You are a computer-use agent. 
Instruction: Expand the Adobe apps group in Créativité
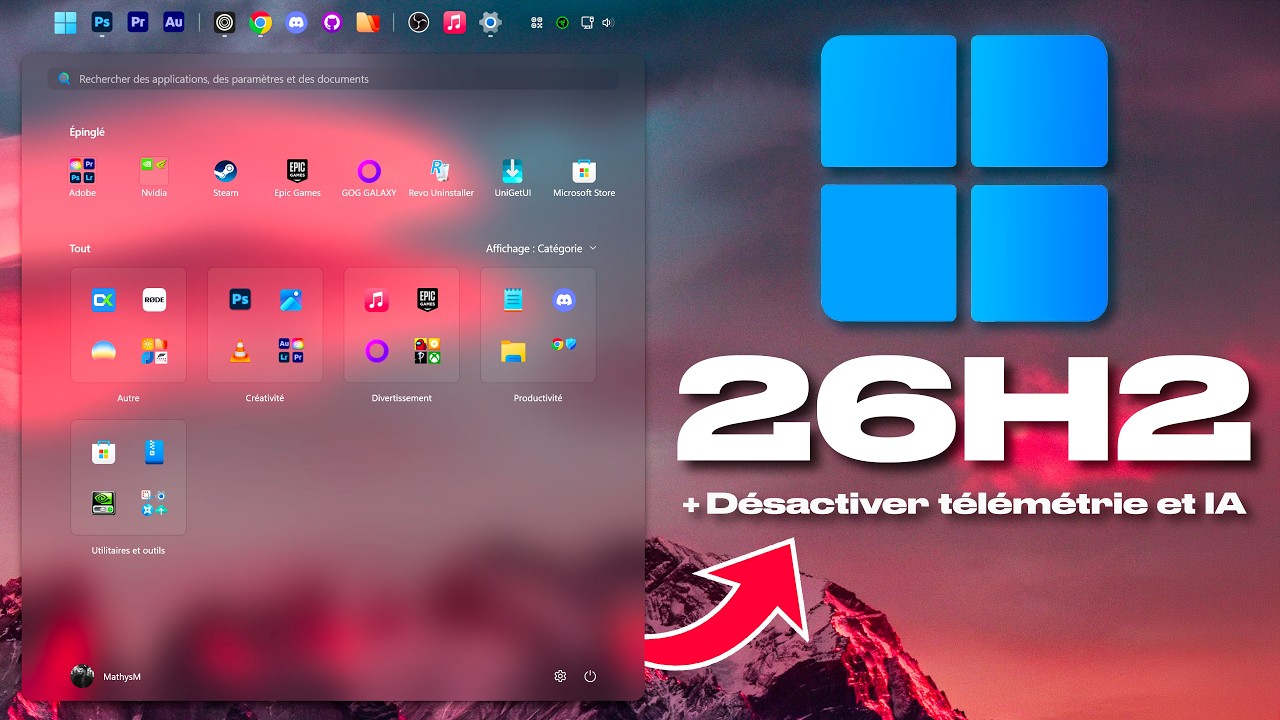(x=291, y=351)
